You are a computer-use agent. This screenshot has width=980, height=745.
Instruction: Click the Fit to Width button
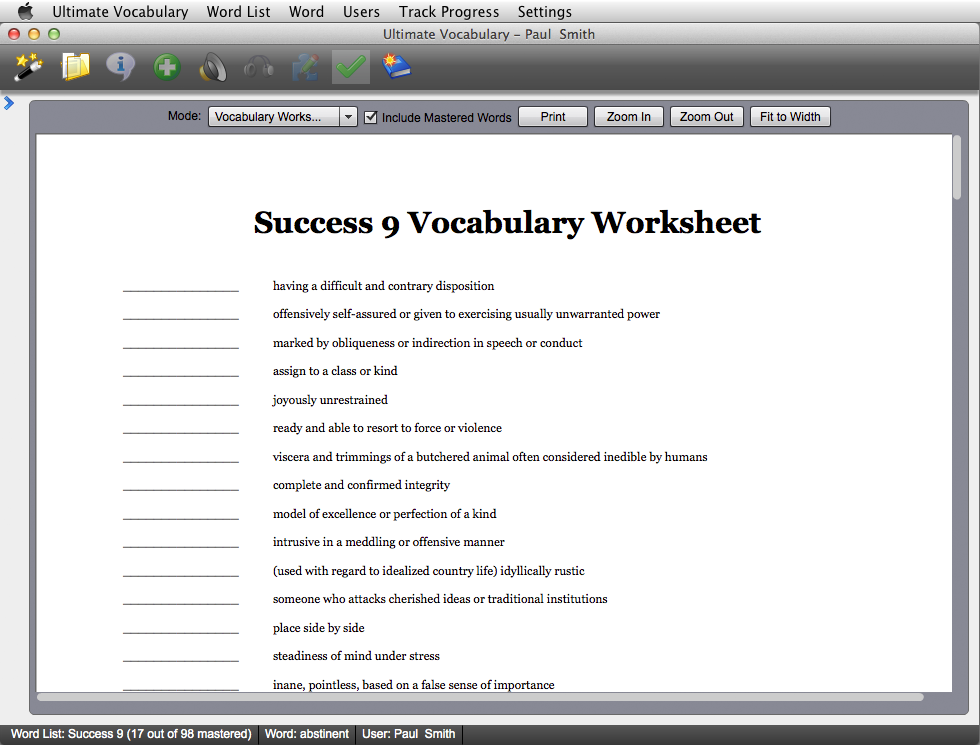(789, 117)
